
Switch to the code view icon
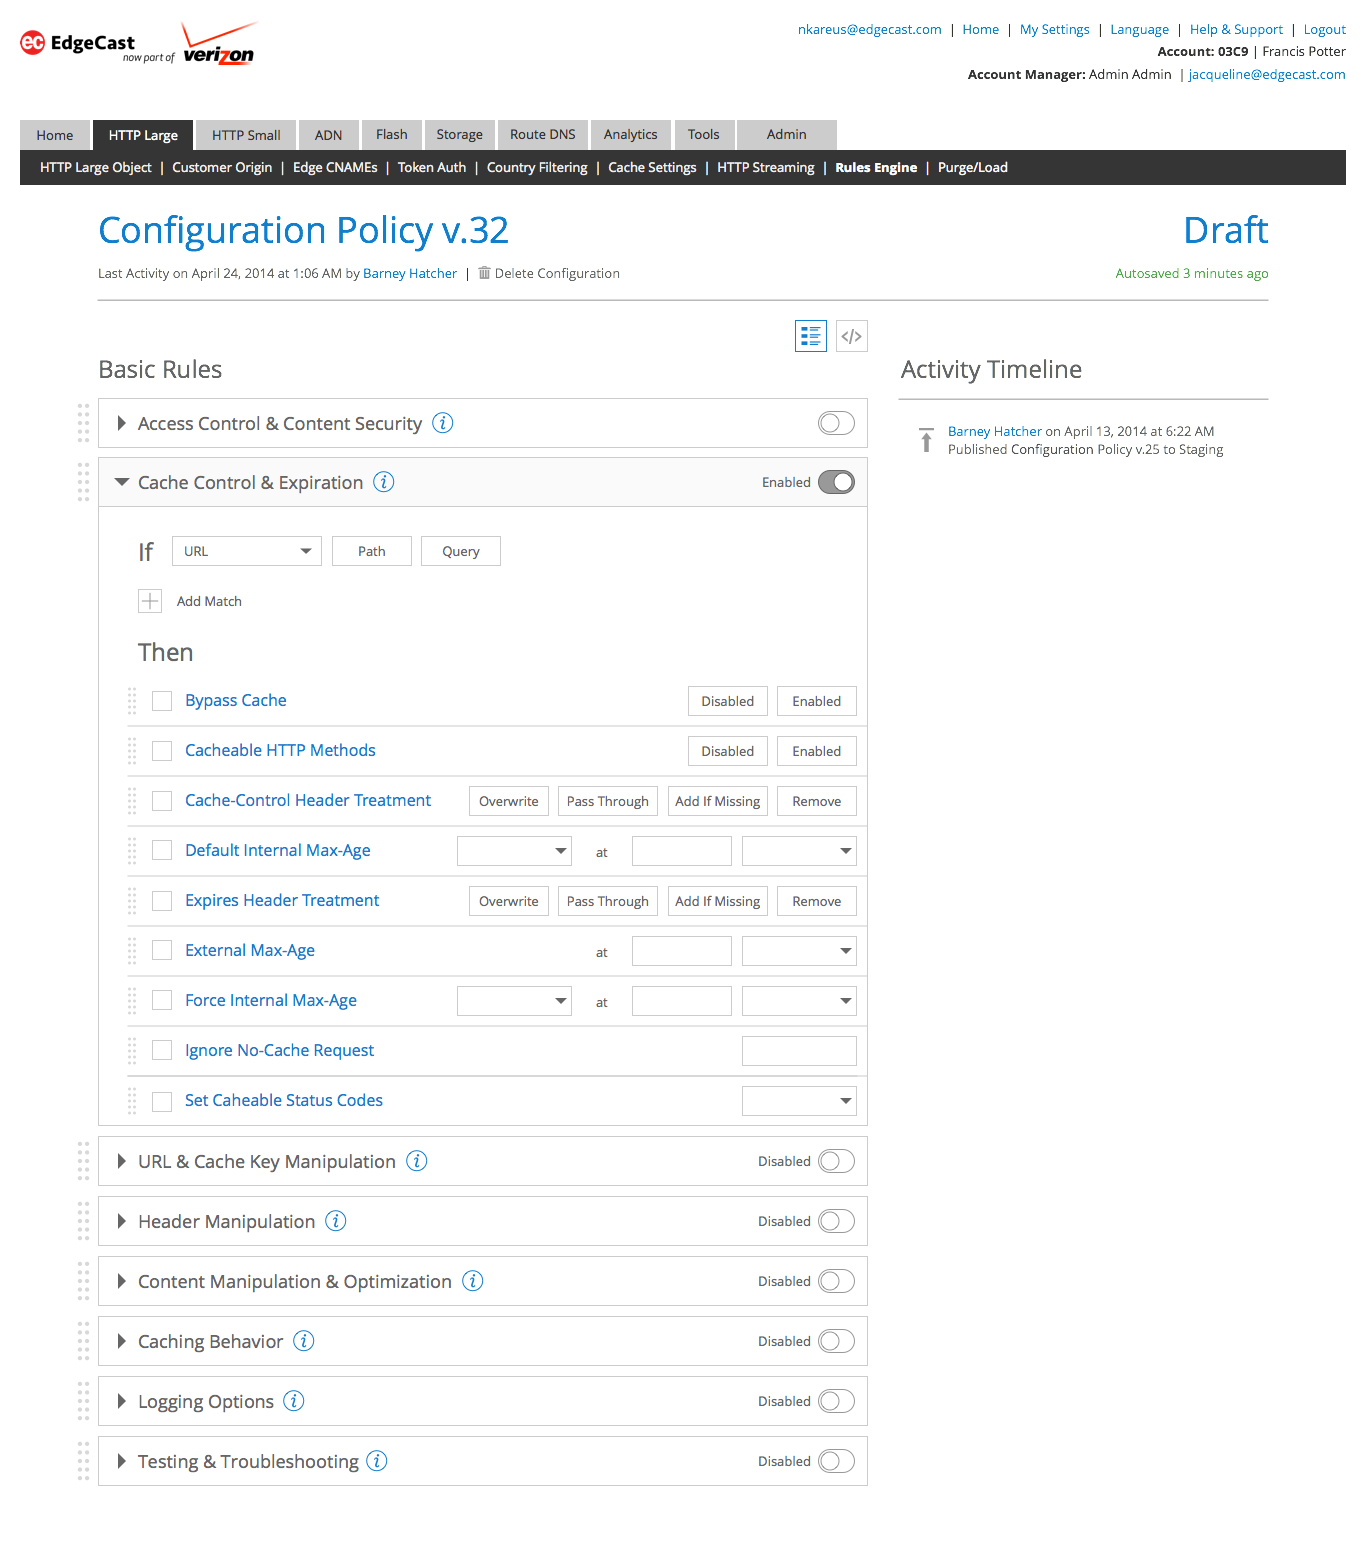pyautogui.click(x=852, y=336)
